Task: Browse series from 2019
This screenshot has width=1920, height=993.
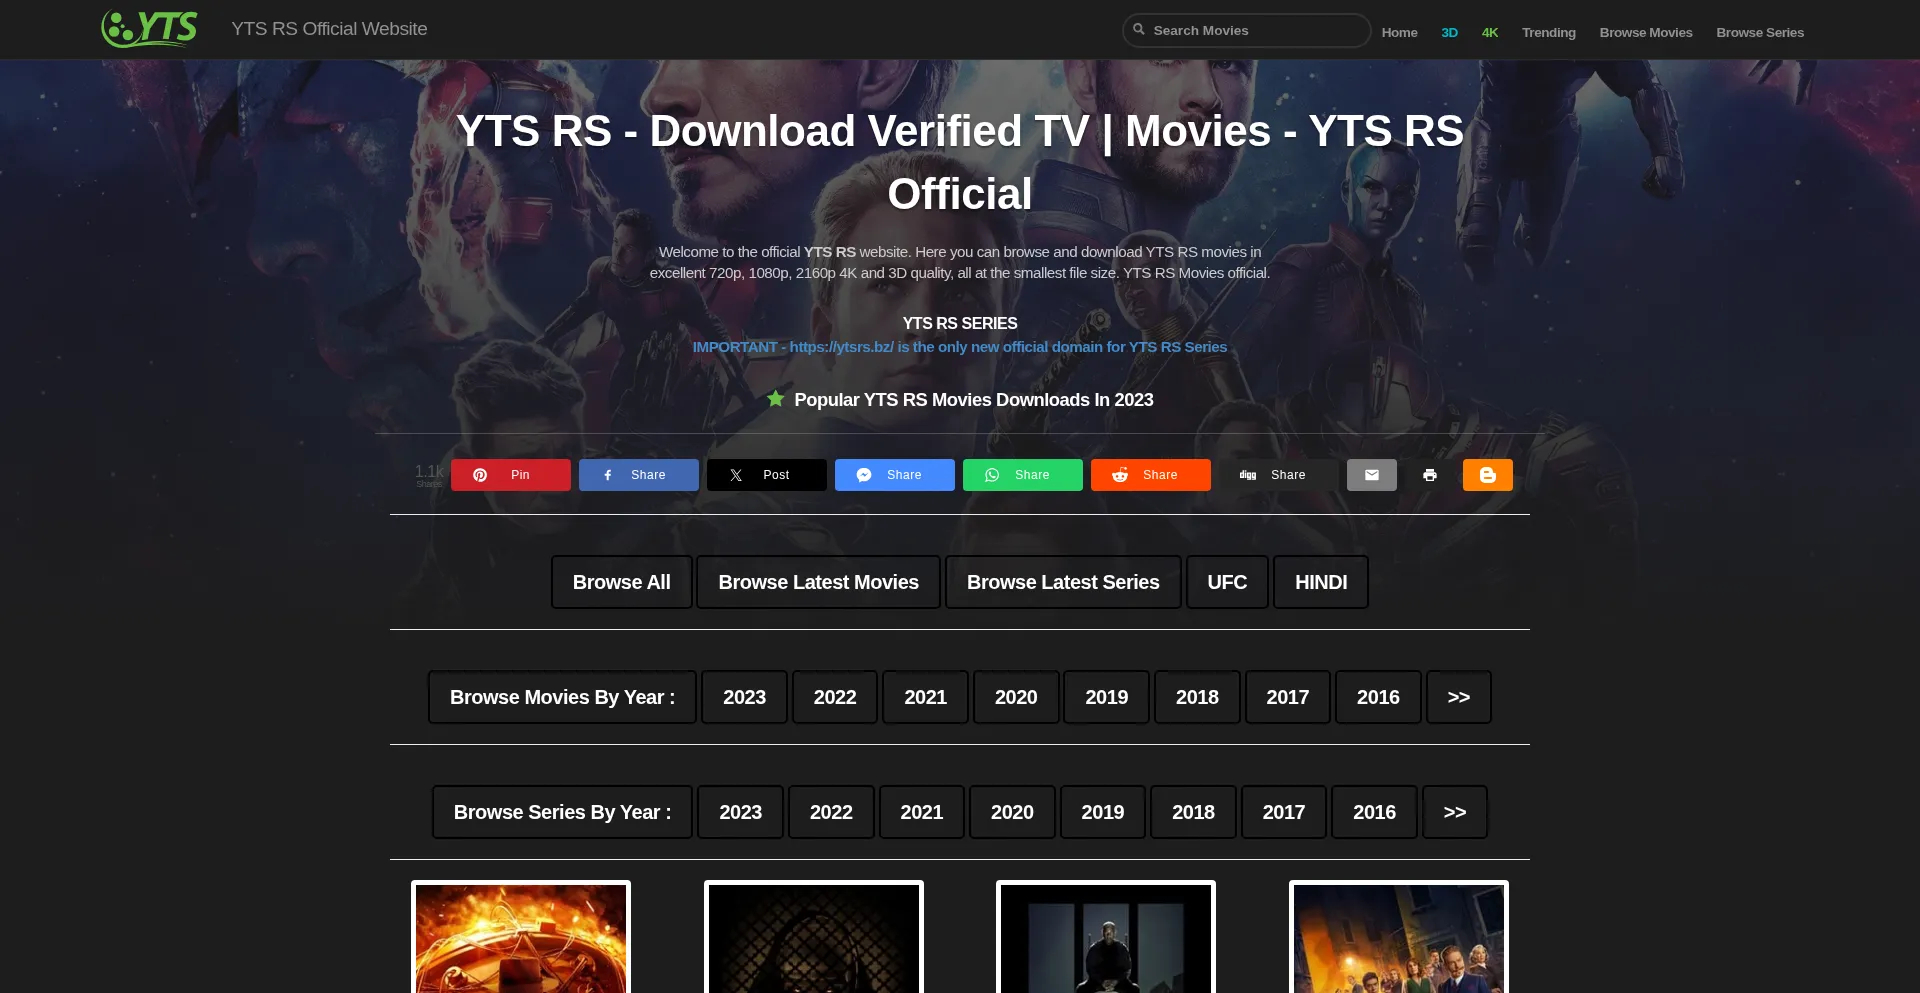Action: pos(1102,812)
